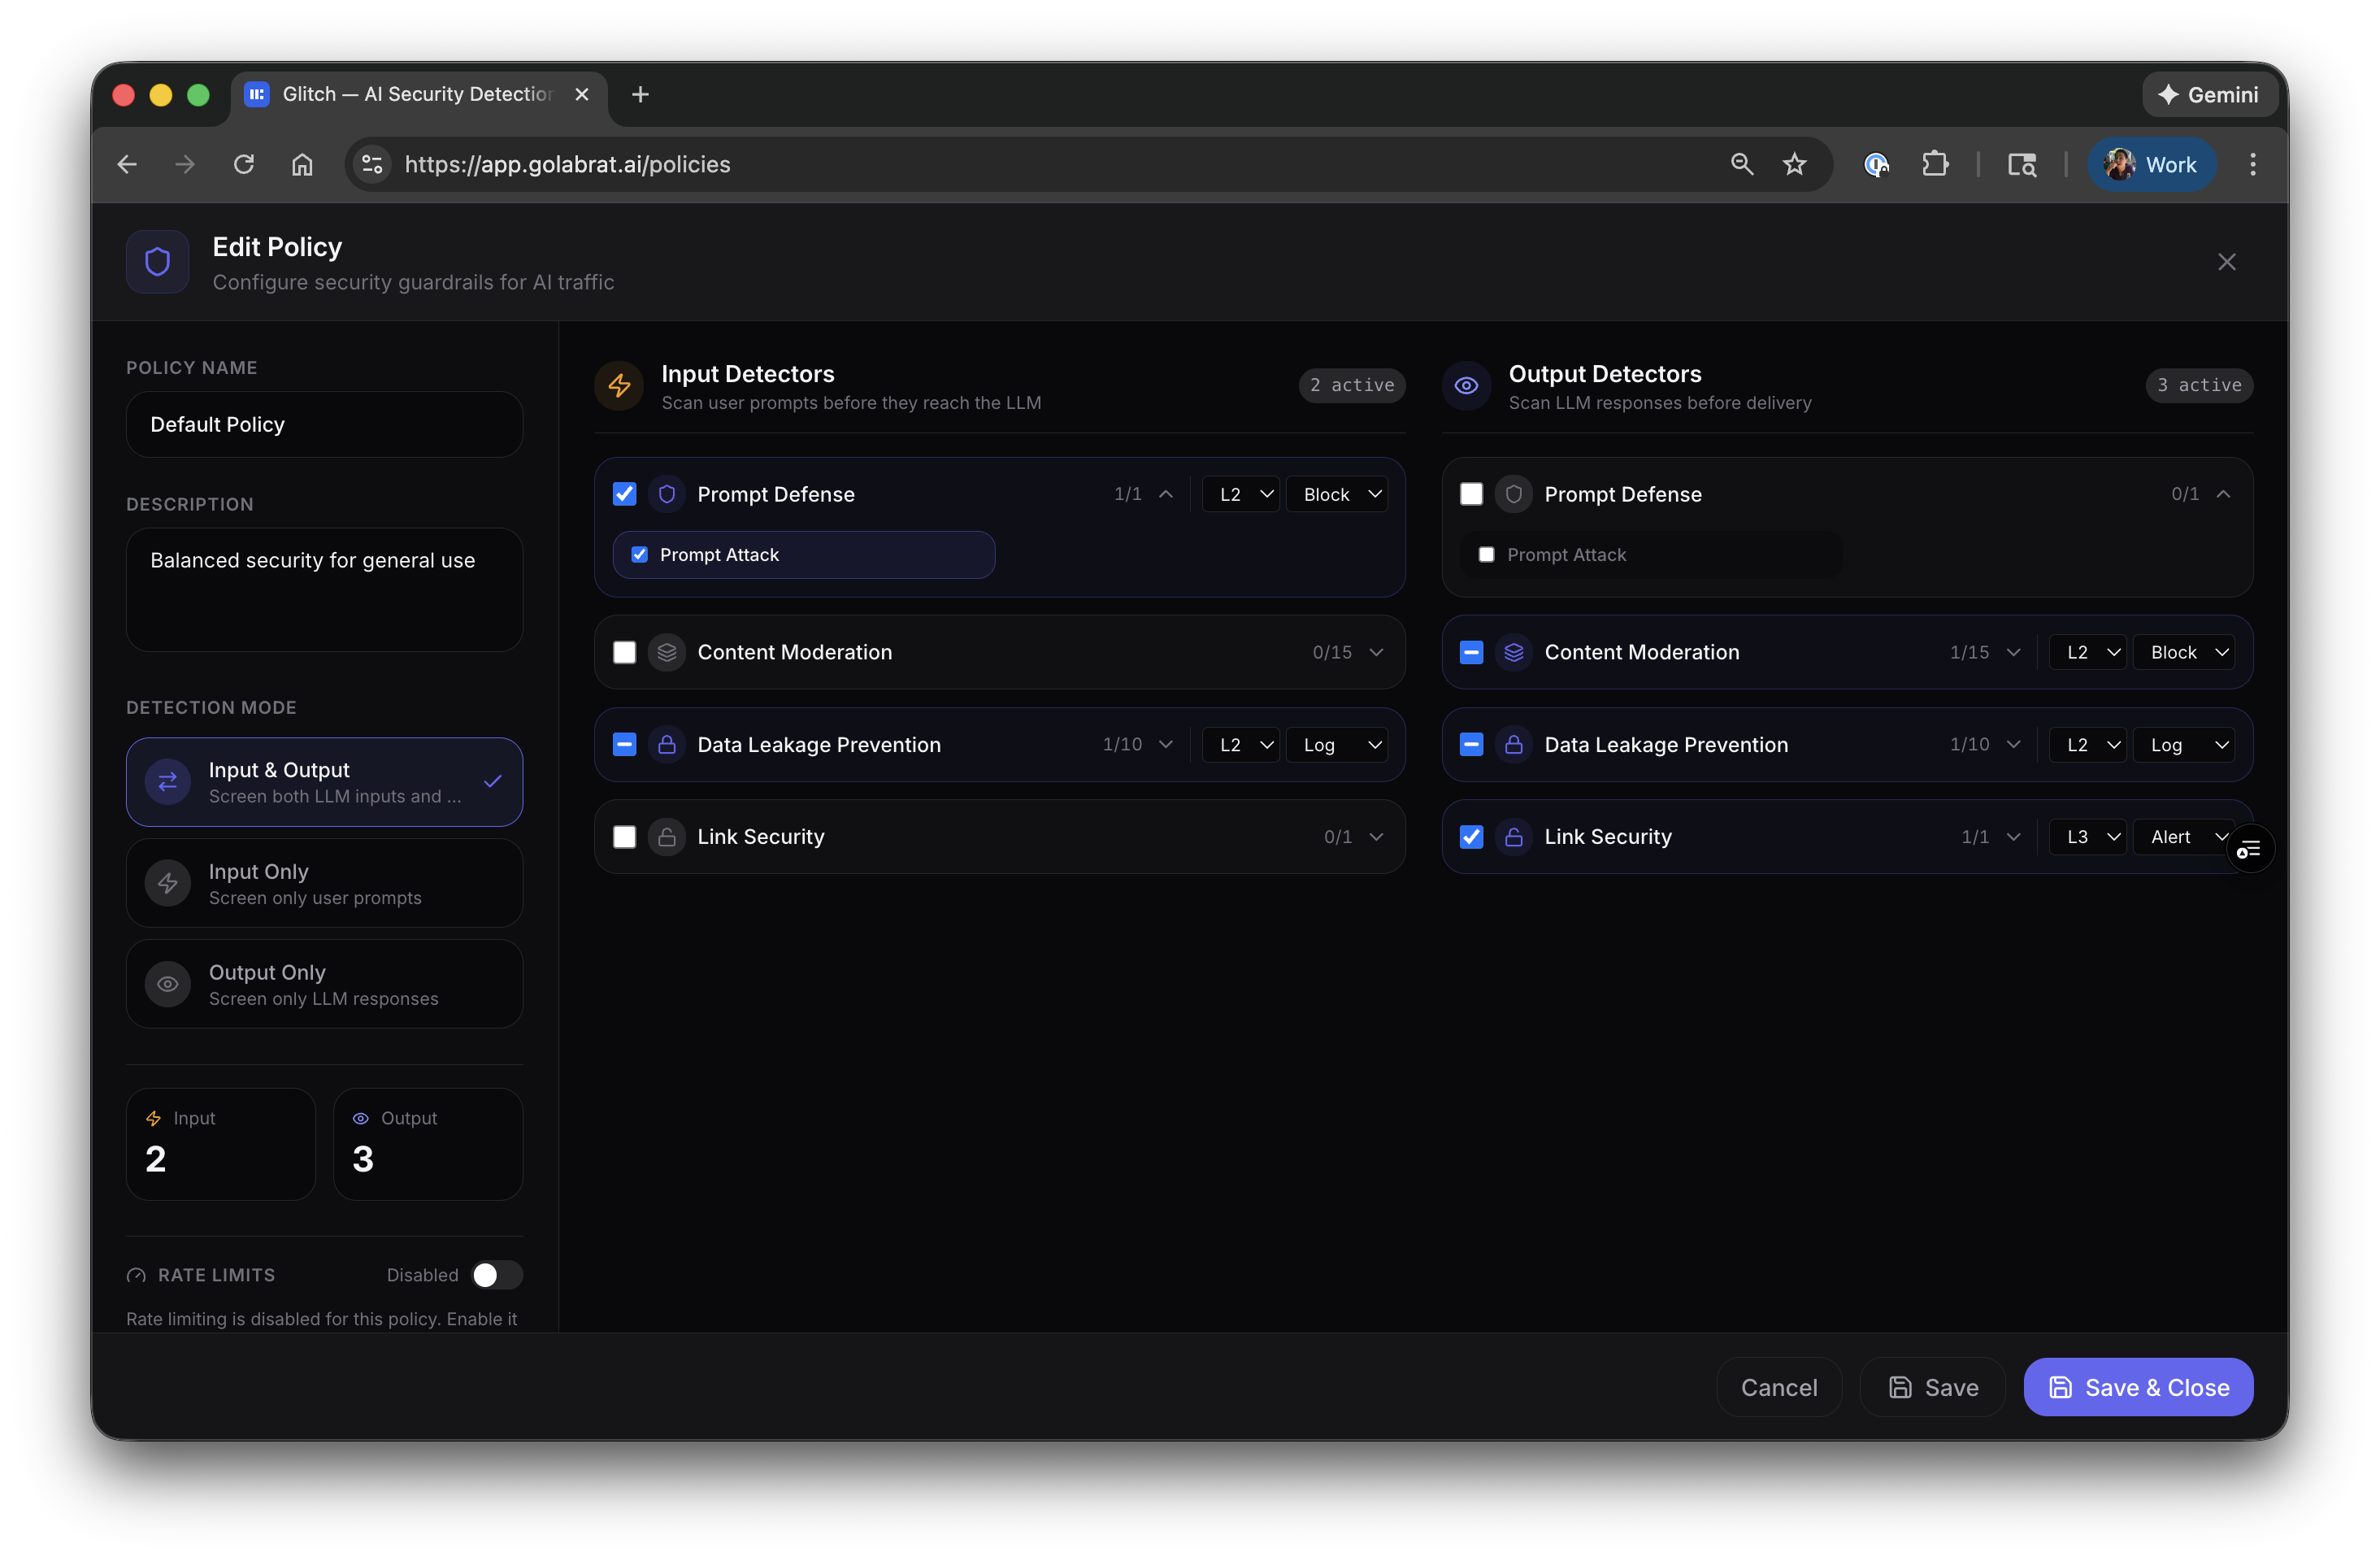The image size is (2380, 1561).
Task: Click the Prompt Defense shield icon
Action: click(x=666, y=493)
